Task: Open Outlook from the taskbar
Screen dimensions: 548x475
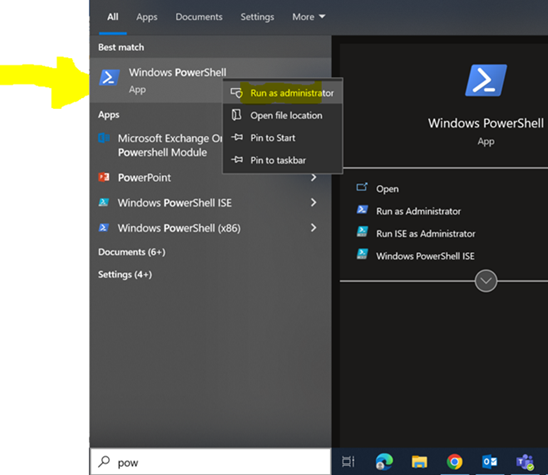Action: tap(490, 462)
